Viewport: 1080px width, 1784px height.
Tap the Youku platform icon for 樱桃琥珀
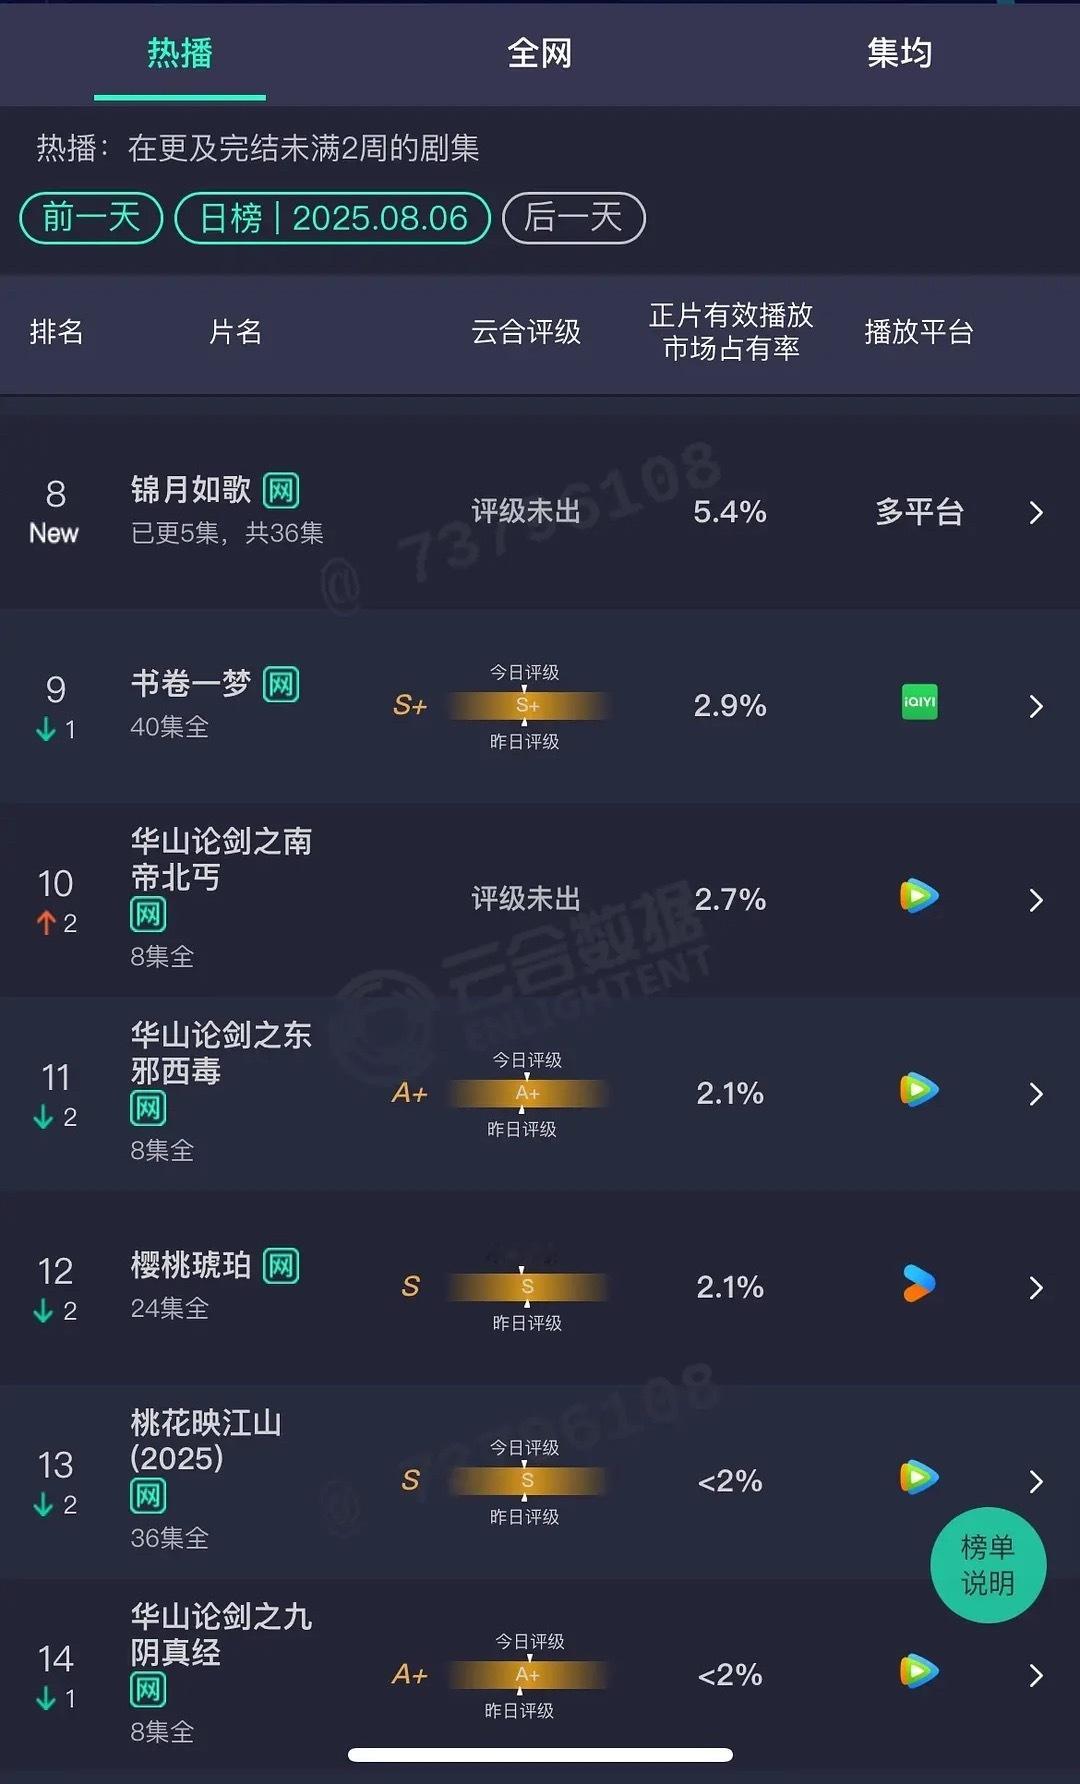pyautogui.click(x=919, y=1283)
